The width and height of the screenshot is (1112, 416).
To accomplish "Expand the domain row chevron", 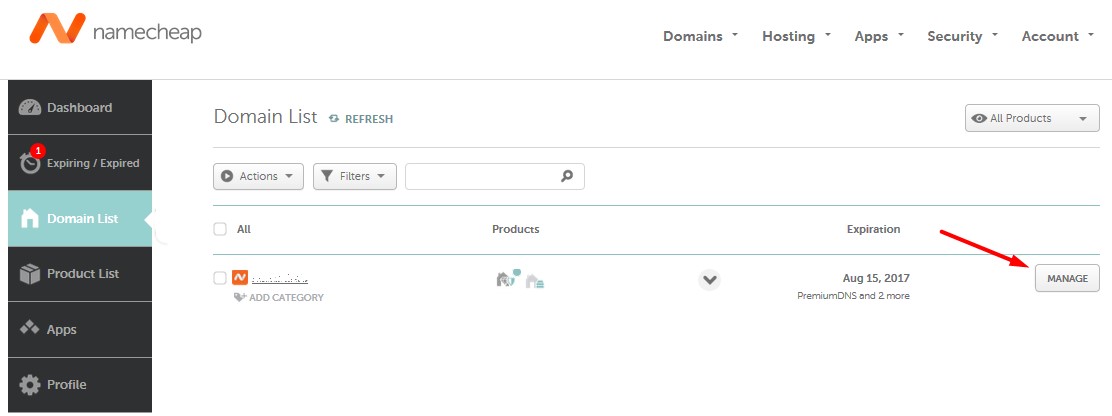I will (709, 280).
